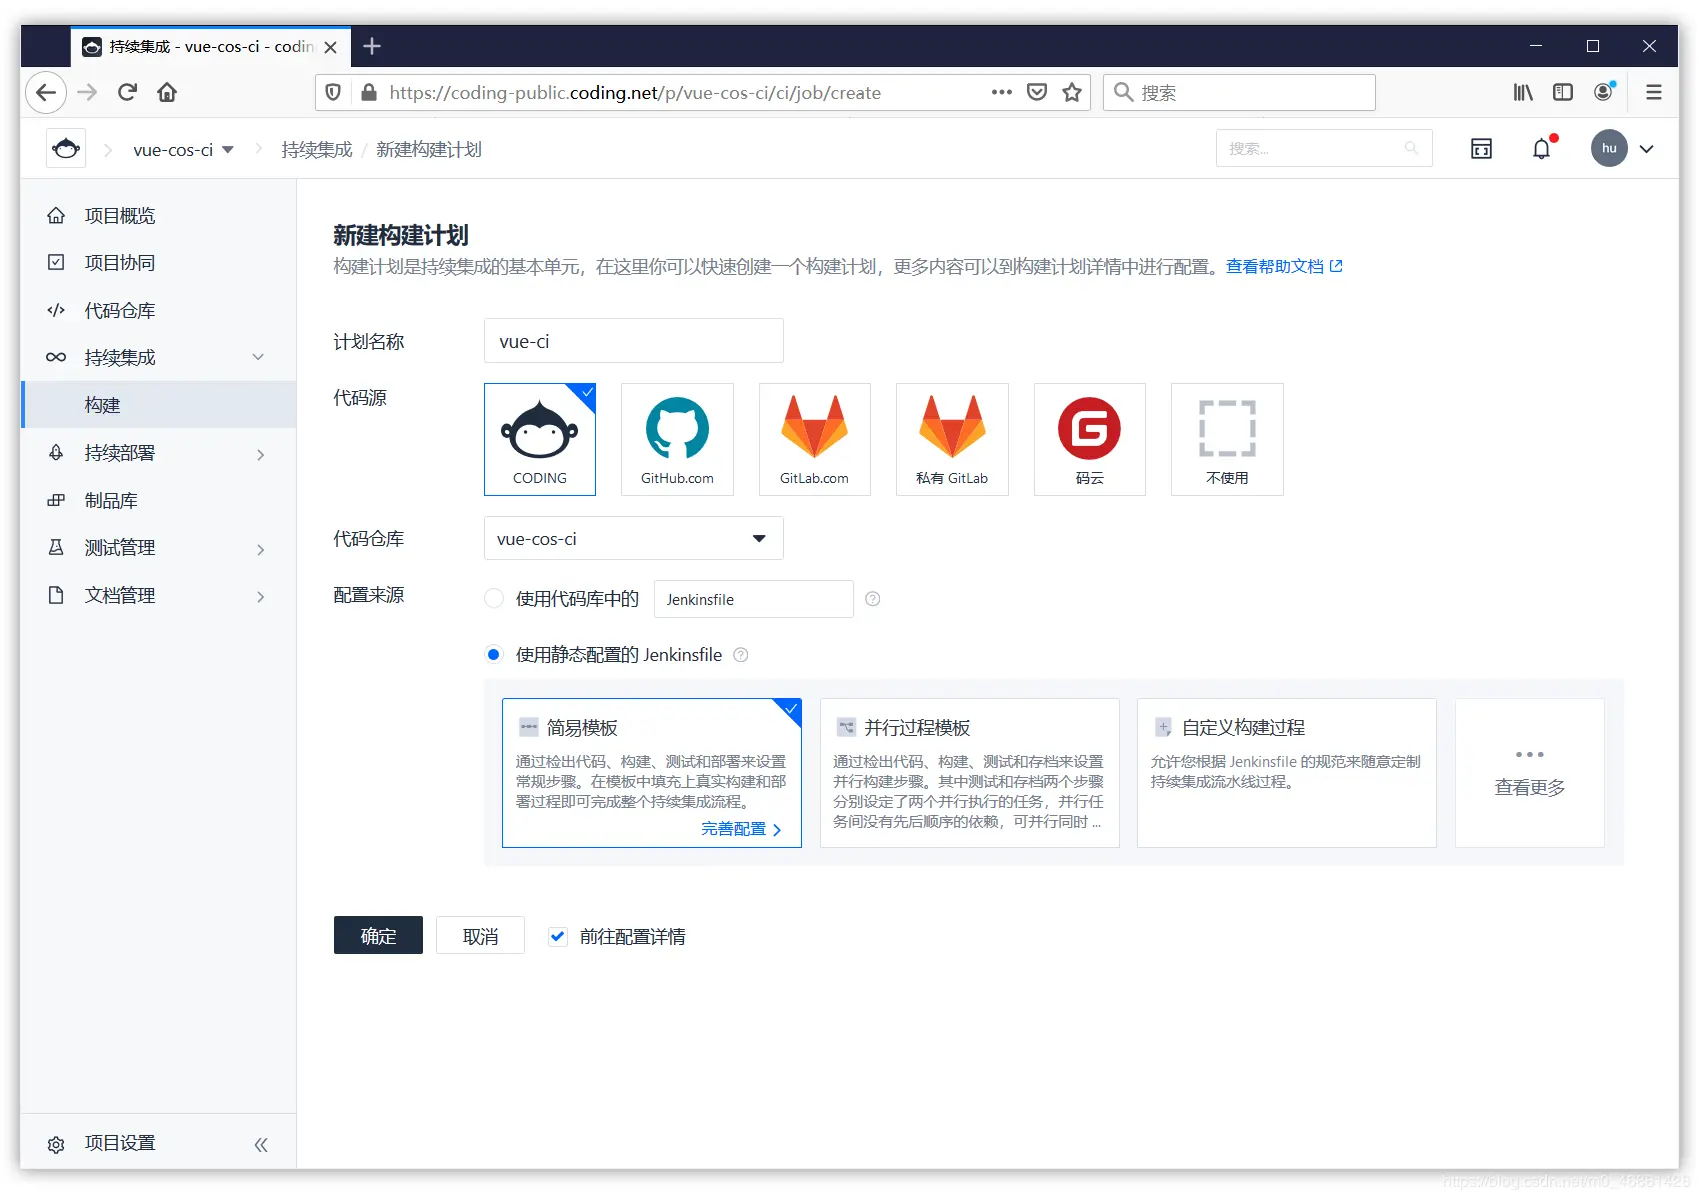
Task: Uncheck 前往配置详情
Action: pos(557,936)
